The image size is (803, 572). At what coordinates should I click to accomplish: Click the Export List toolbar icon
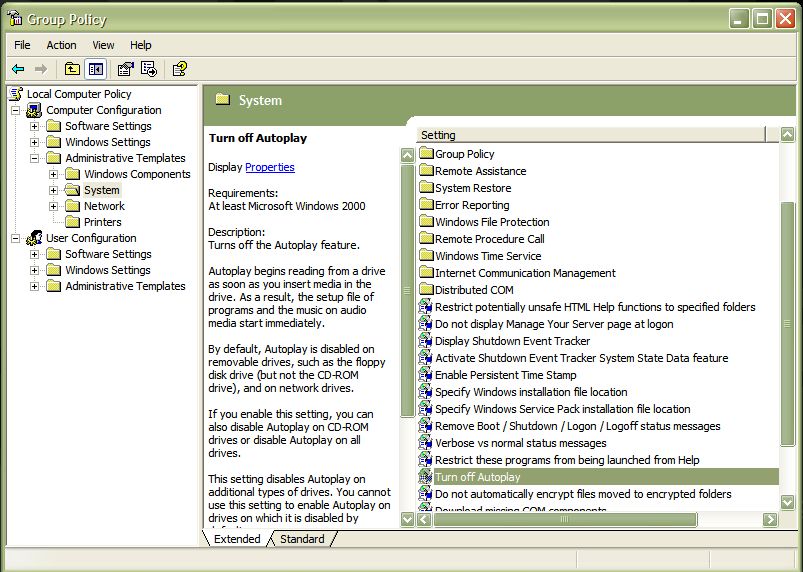point(149,69)
